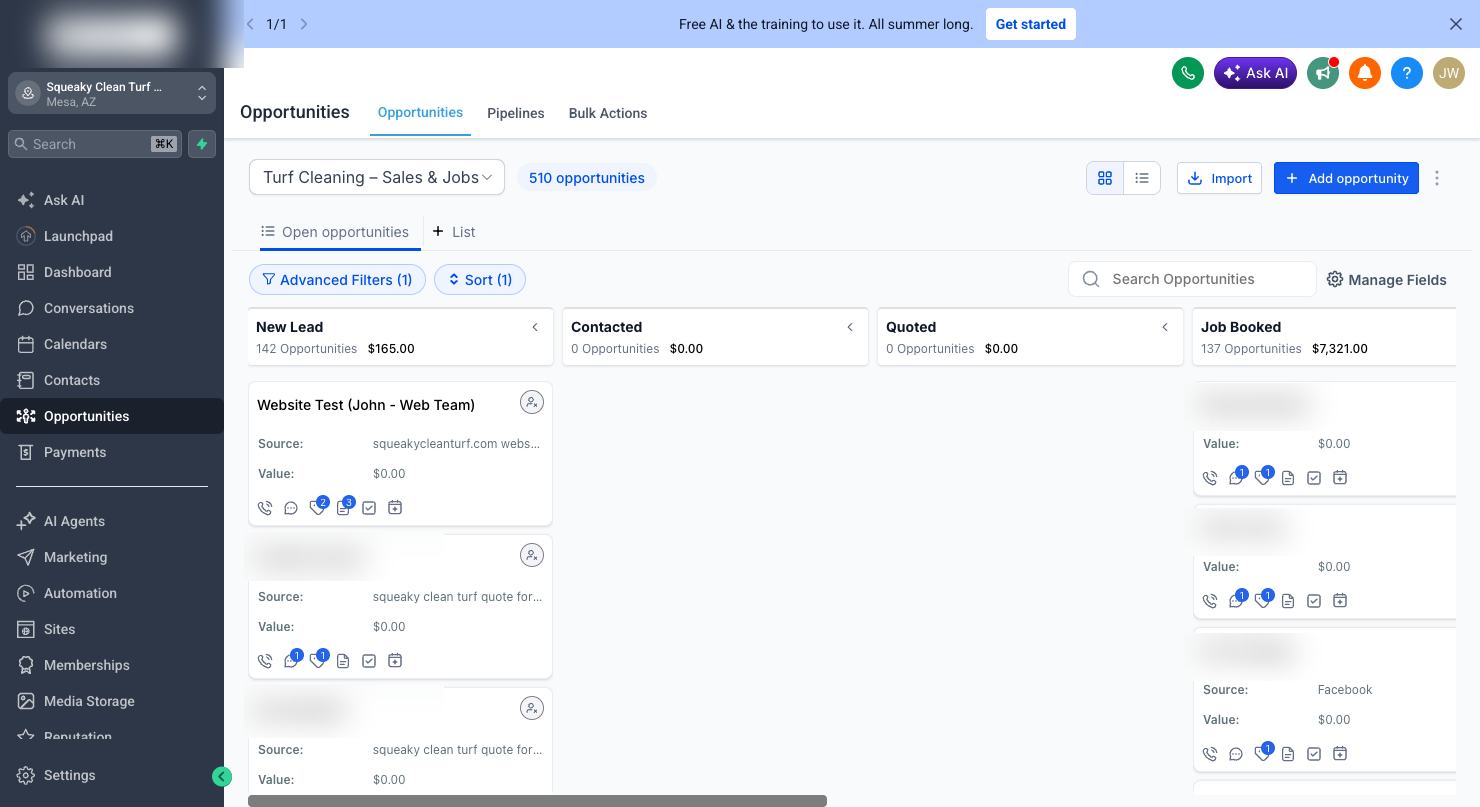
Task: Click phone icon on Facebook source card
Action: (x=1210, y=754)
